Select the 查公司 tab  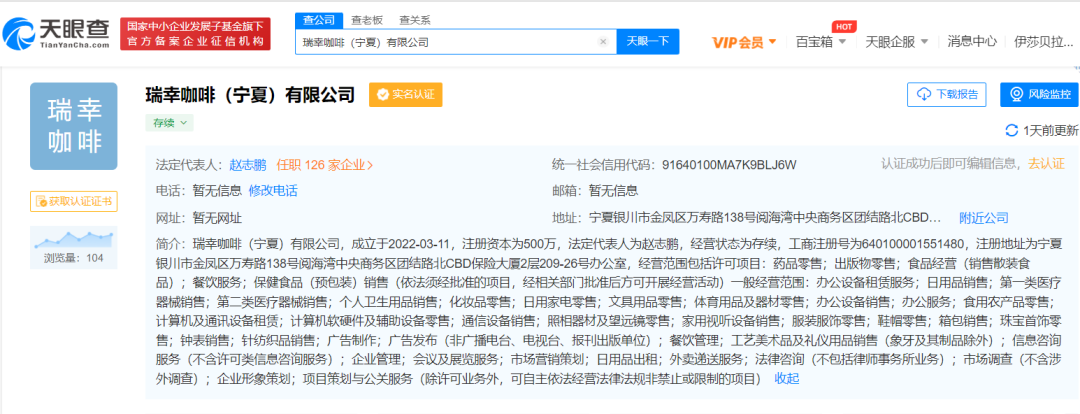coord(319,21)
